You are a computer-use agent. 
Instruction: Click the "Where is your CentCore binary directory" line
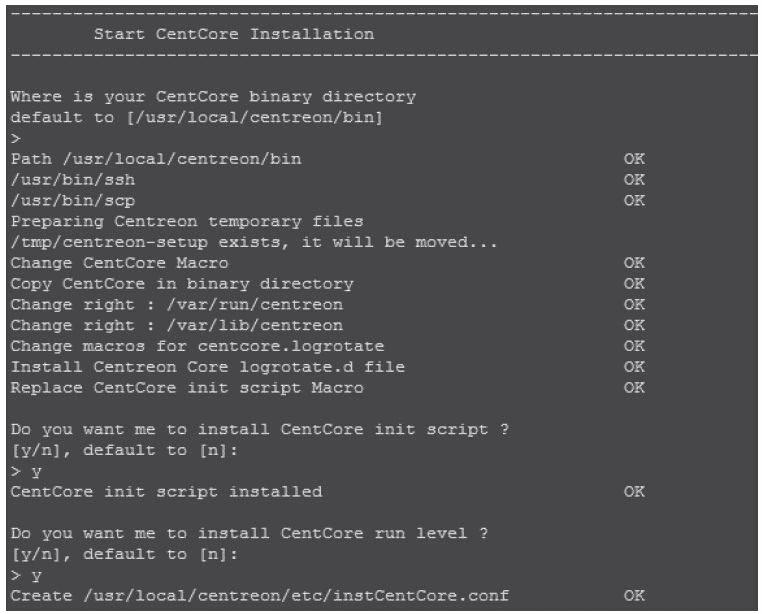[x=213, y=97]
